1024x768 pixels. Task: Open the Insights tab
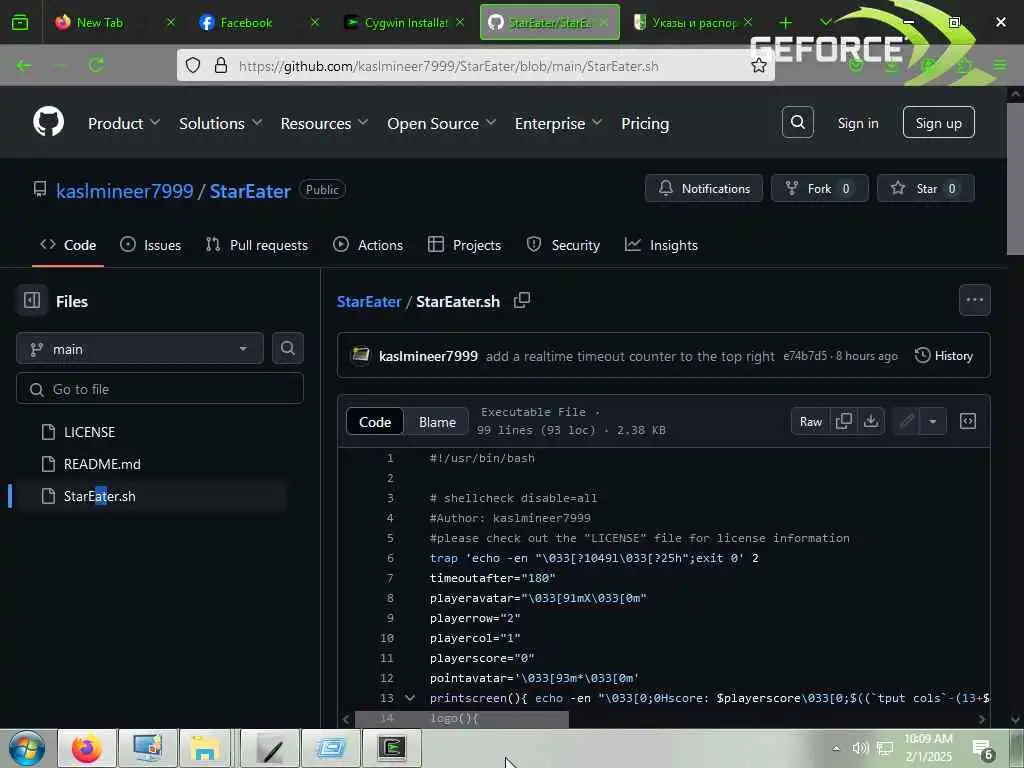[x=662, y=245]
